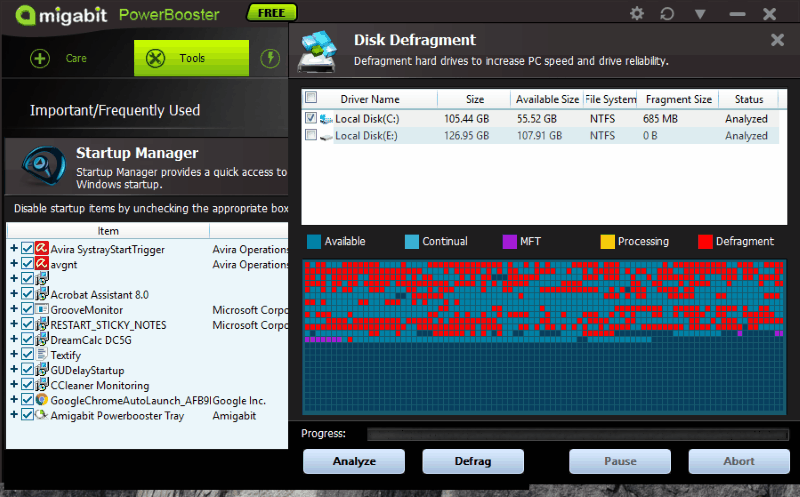The image size is (800, 497).
Task: Click the Available Size column header
Action: pos(547,99)
